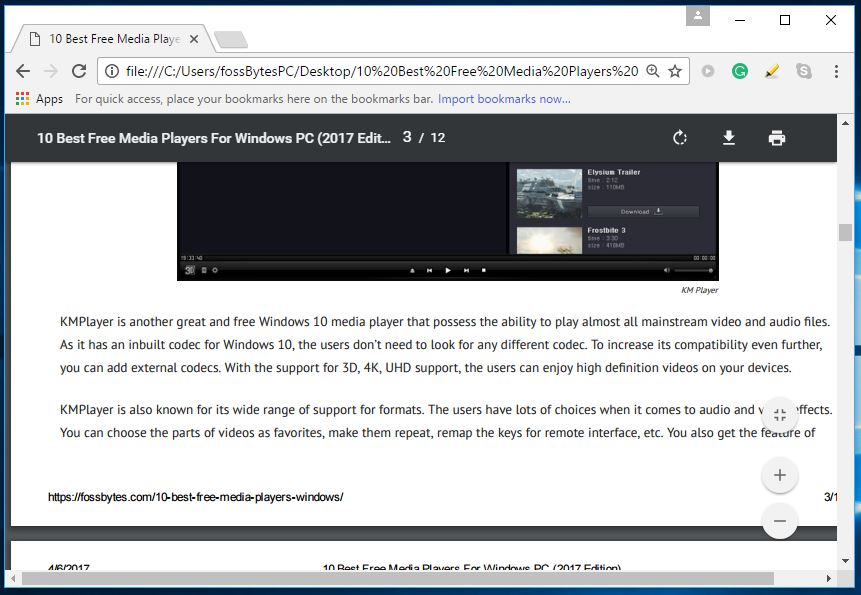
Task: Select the 10 Best Free Media Players tab
Action: [x=110, y=38]
